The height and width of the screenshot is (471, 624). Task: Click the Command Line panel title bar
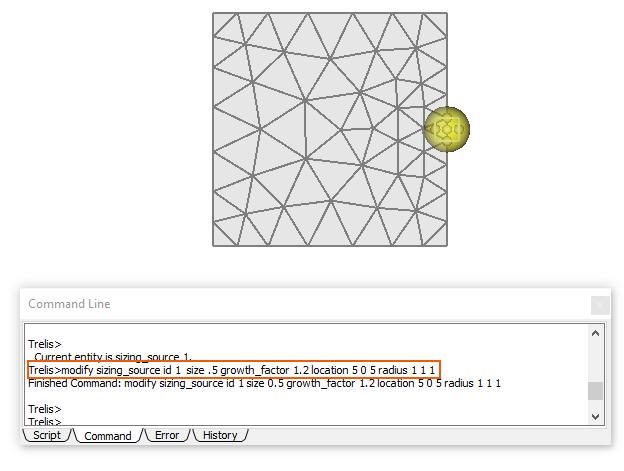pyautogui.click(x=300, y=304)
